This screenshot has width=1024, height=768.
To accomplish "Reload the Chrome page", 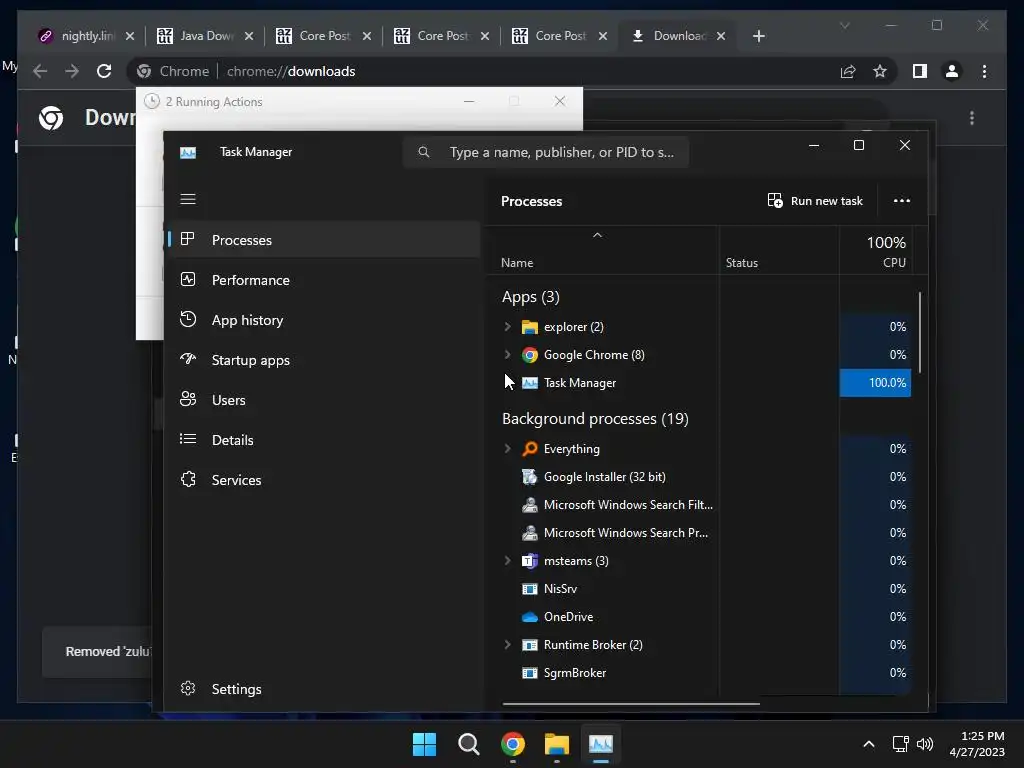I will coord(104,71).
